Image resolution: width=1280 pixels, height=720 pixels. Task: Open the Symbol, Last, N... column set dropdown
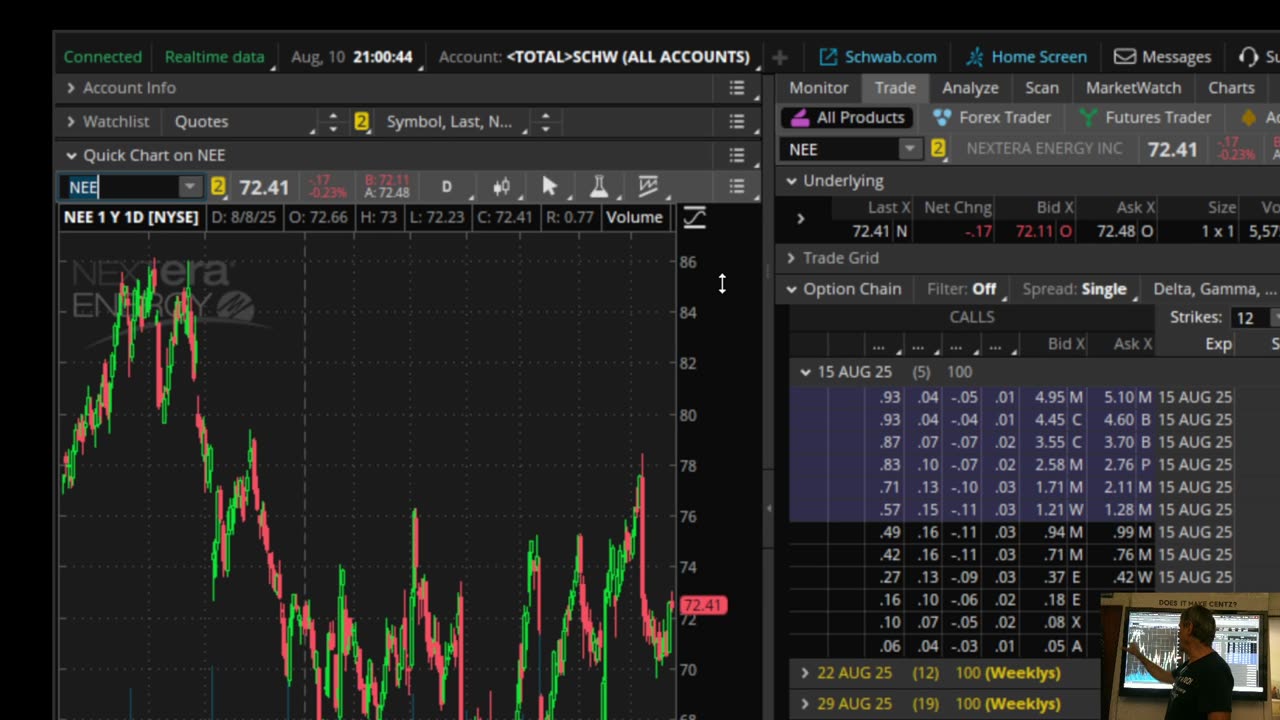point(456,122)
